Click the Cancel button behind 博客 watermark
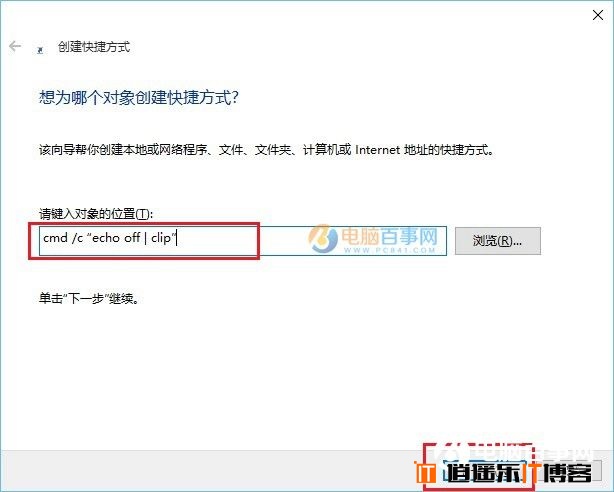 tap(570, 471)
